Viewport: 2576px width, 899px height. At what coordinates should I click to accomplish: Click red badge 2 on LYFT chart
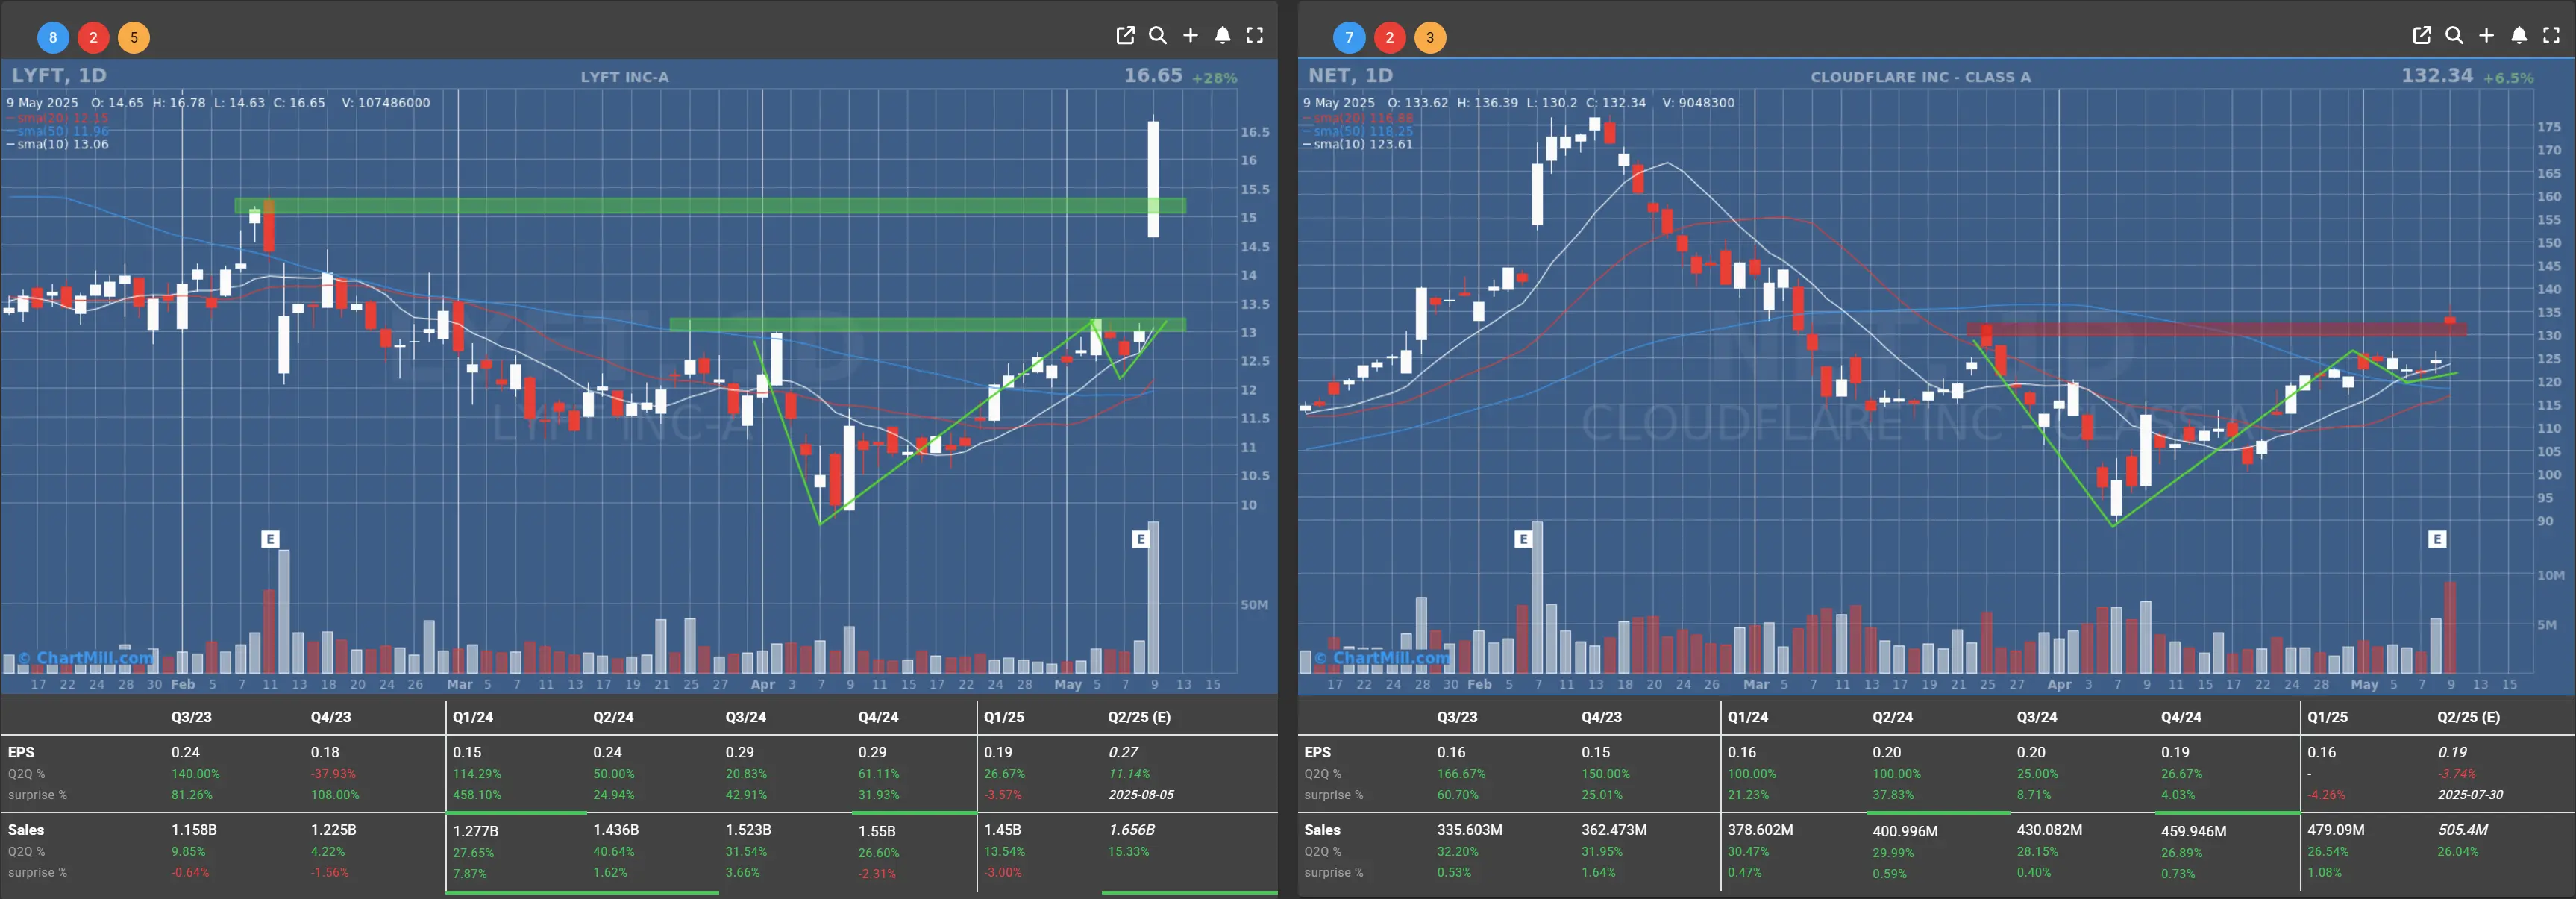click(93, 37)
